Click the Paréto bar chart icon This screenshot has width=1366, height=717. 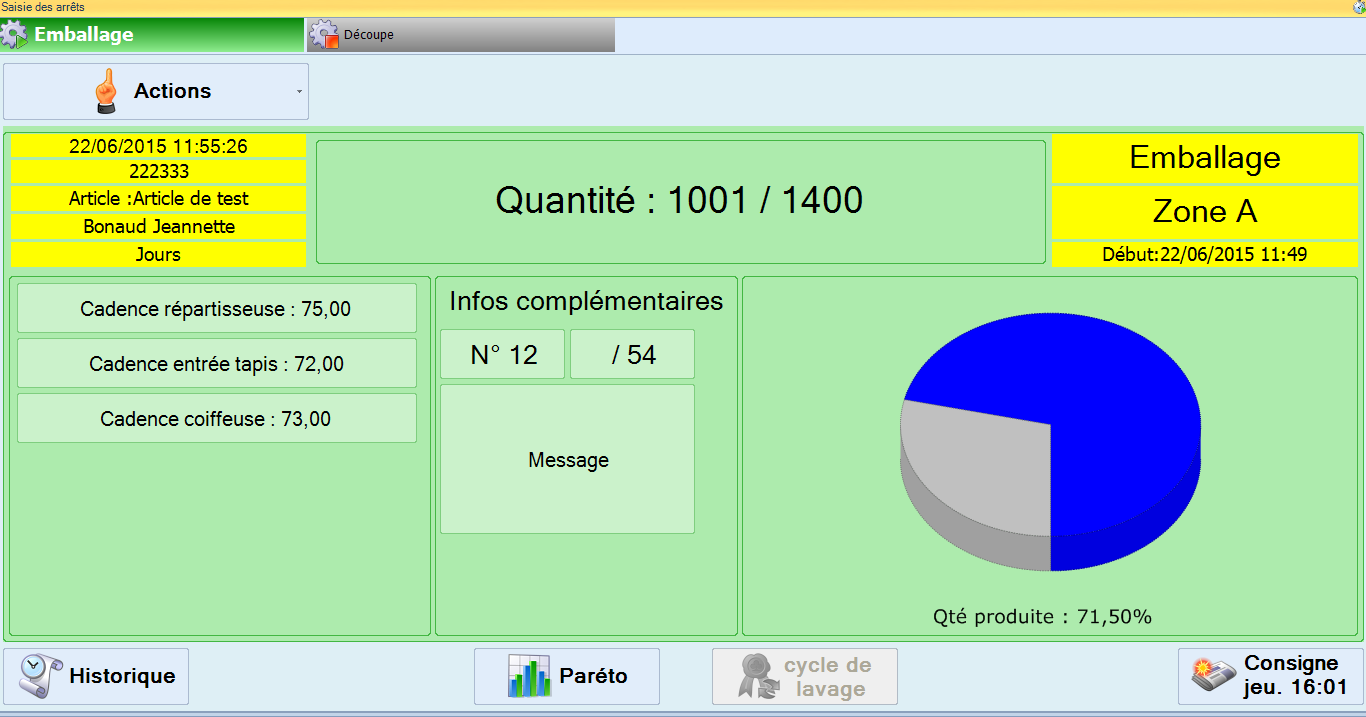529,677
